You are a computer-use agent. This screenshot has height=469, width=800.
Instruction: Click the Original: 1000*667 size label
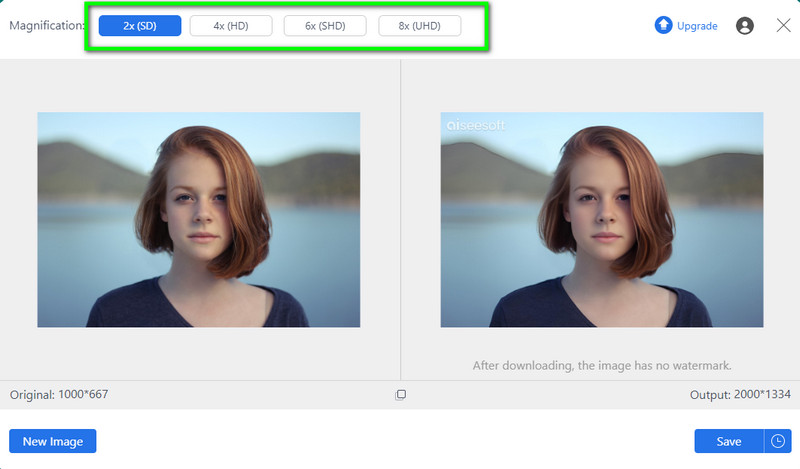coord(59,395)
